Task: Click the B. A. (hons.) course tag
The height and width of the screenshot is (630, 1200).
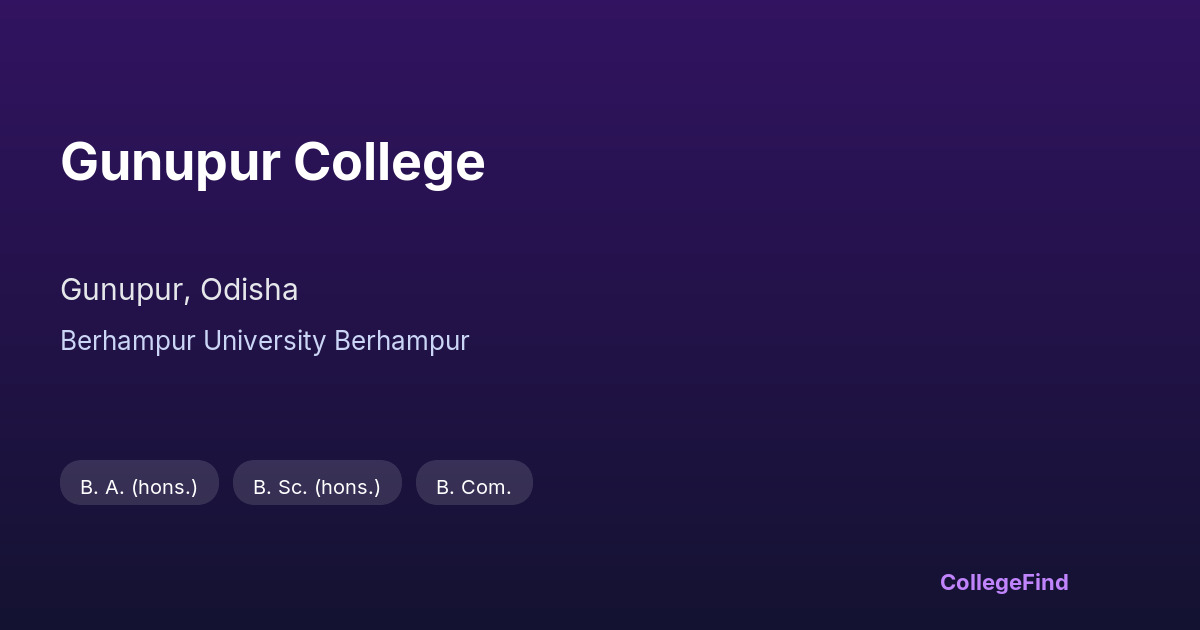Action: (x=139, y=487)
